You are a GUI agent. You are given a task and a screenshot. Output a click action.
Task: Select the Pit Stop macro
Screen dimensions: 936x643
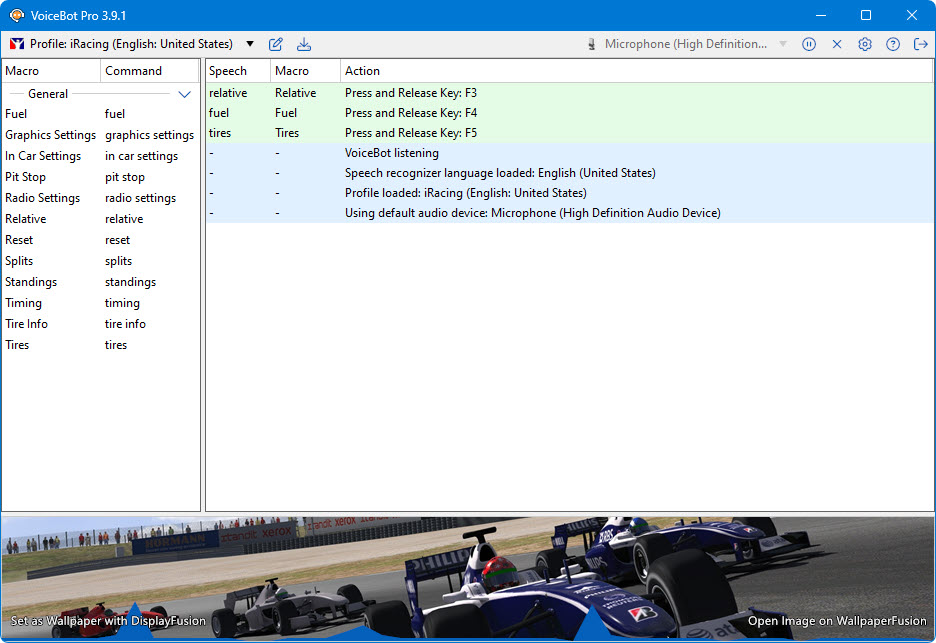click(26, 177)
